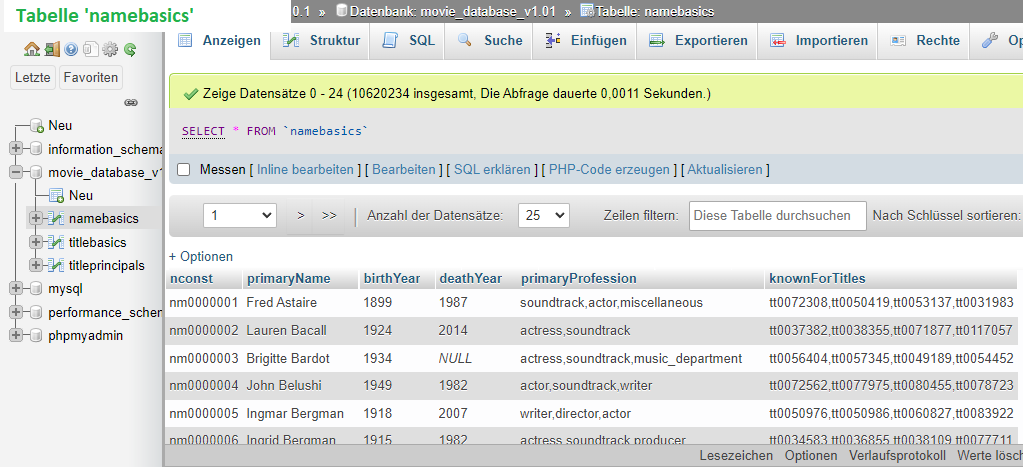This screenshot has height=467, width=1023.
Task: Click the new database icon next to top Neu
Action: coord(37,126)
